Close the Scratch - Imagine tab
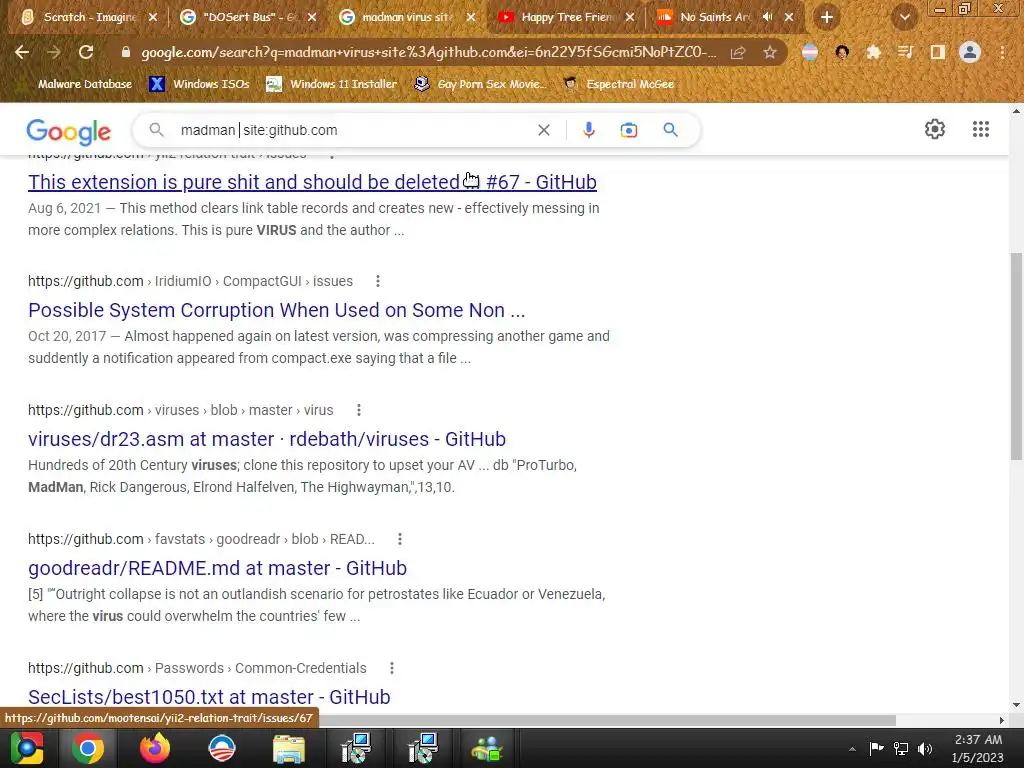This screenshot has width=1024, height=768. (153, 17)
